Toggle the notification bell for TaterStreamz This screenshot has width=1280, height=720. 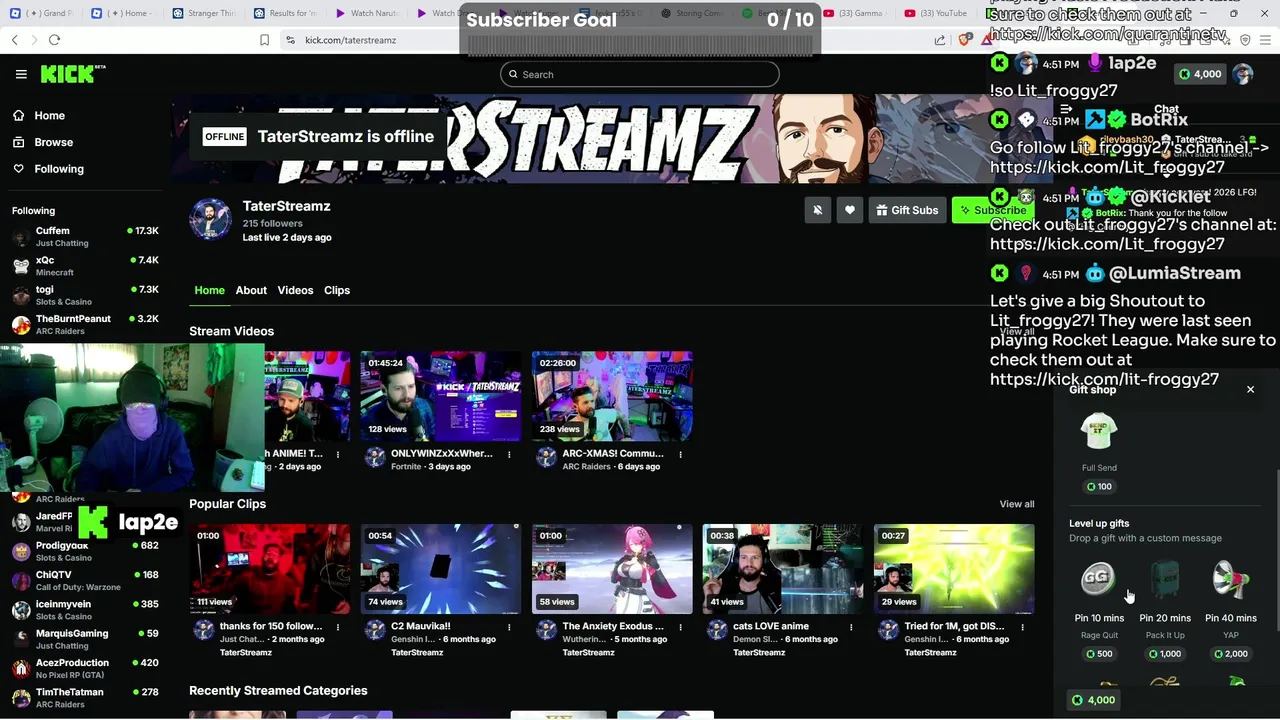[817, 210]
